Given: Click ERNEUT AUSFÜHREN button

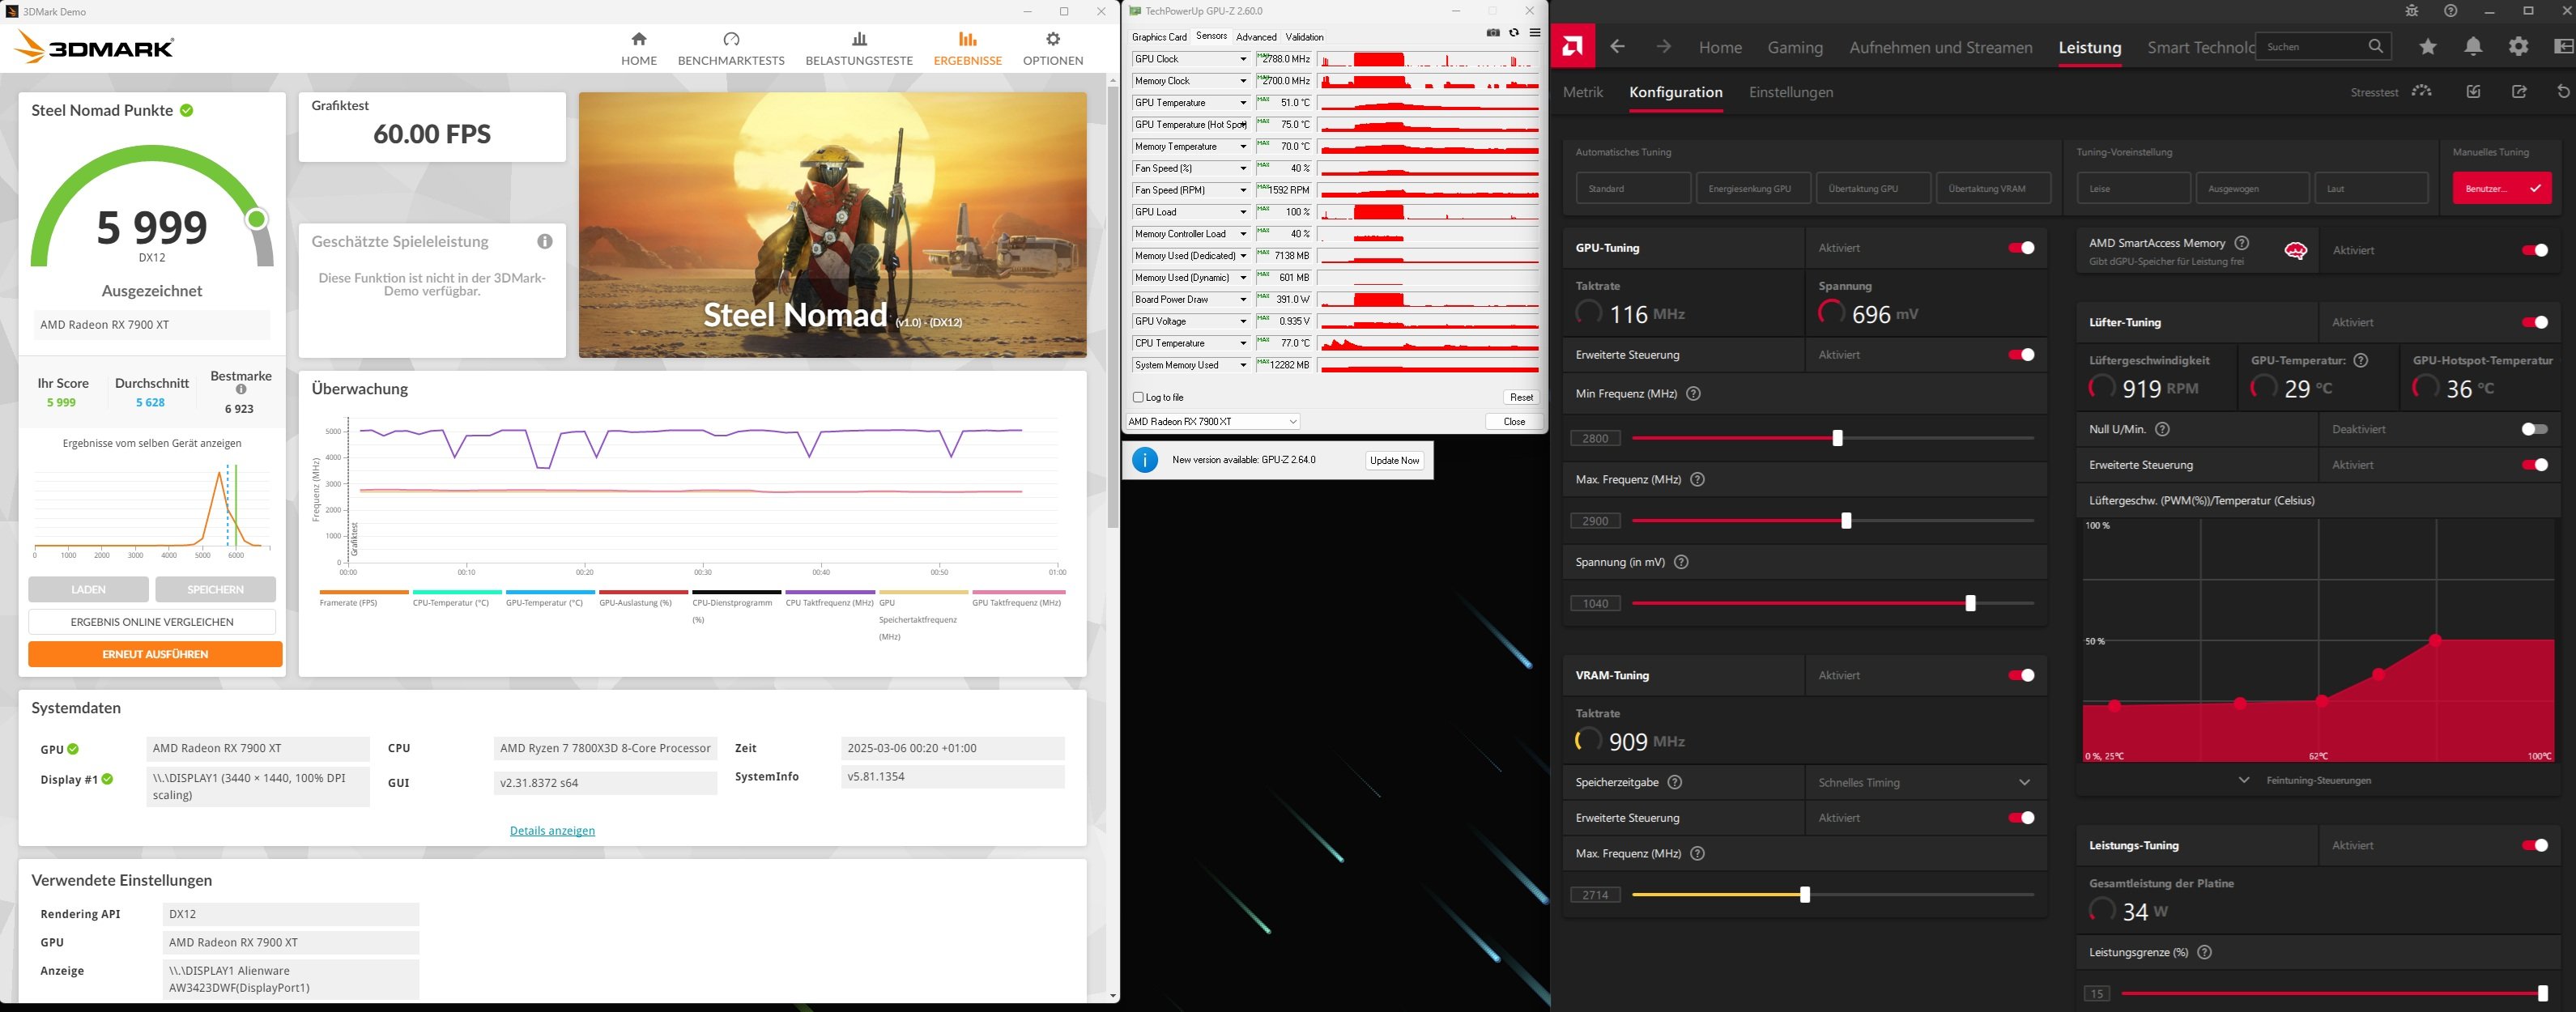Looking at the screenshot, I should coord(155,654).
